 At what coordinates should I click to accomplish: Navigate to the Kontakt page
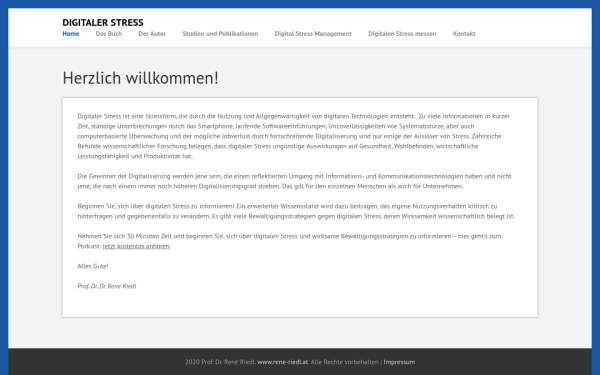[464, 34]
